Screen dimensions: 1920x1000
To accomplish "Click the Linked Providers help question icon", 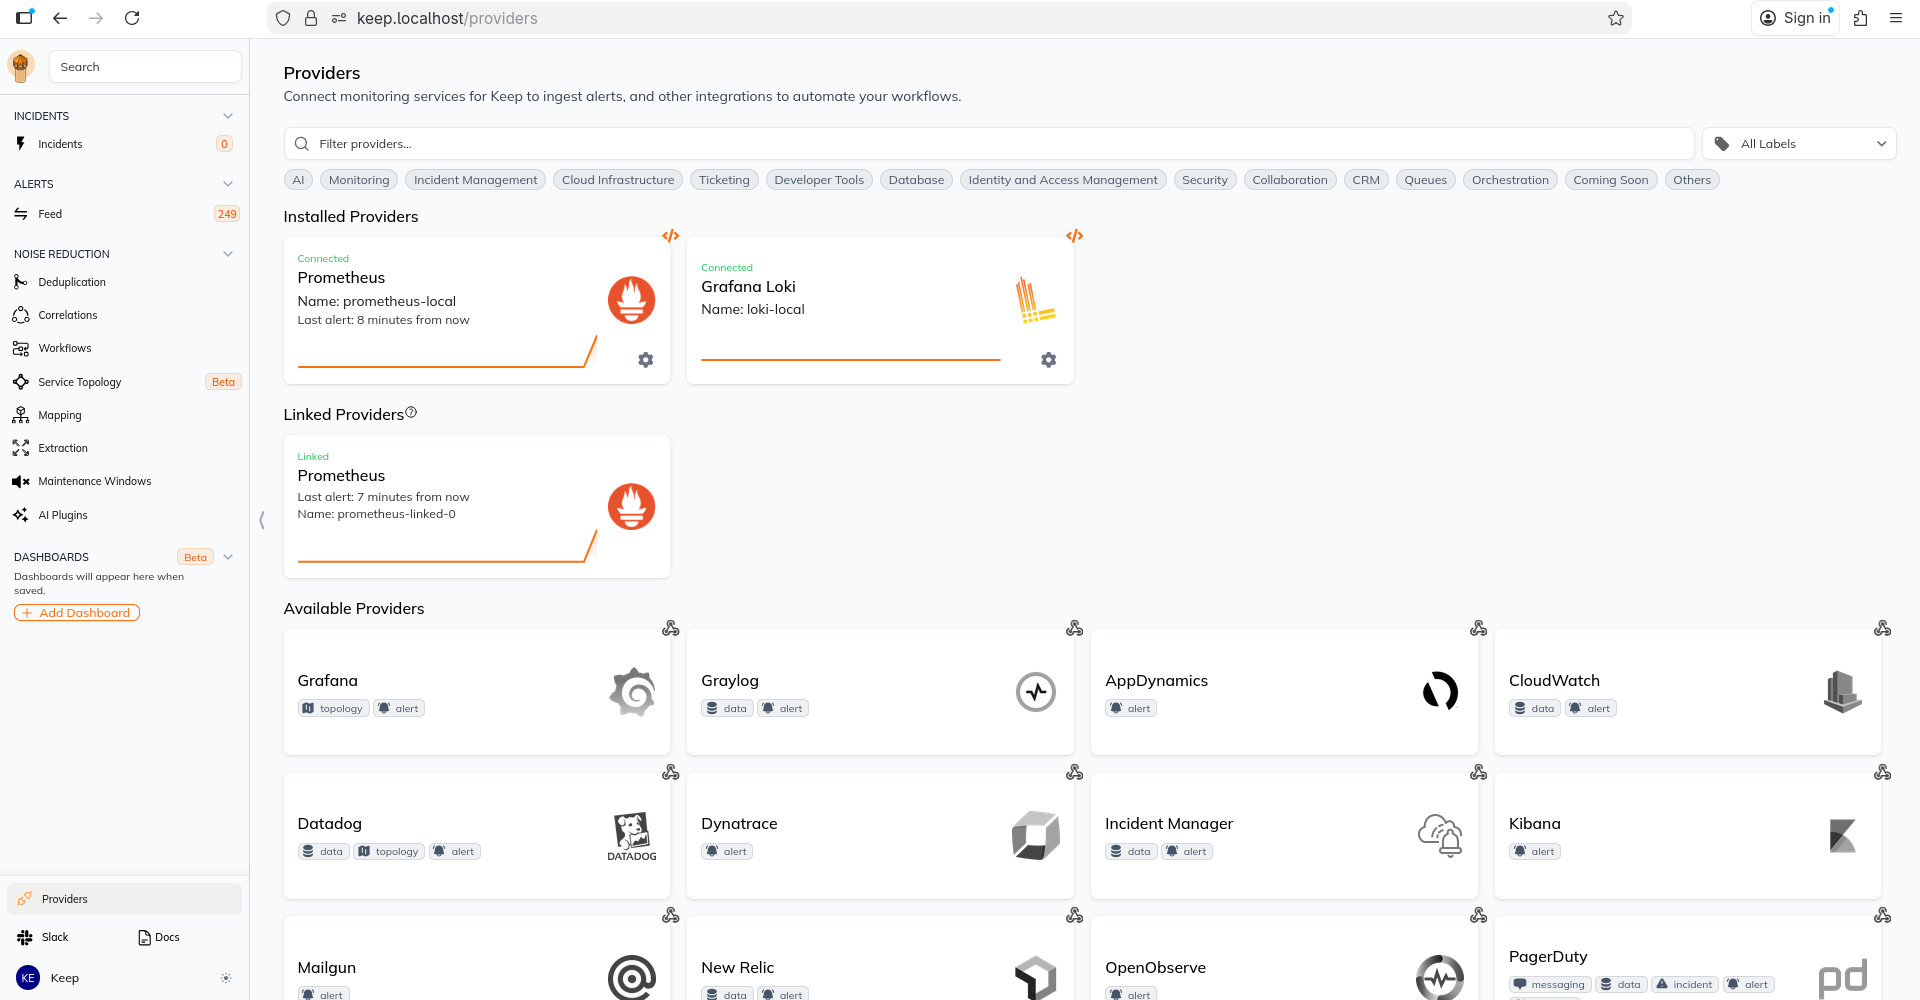I will pos(411,412).
